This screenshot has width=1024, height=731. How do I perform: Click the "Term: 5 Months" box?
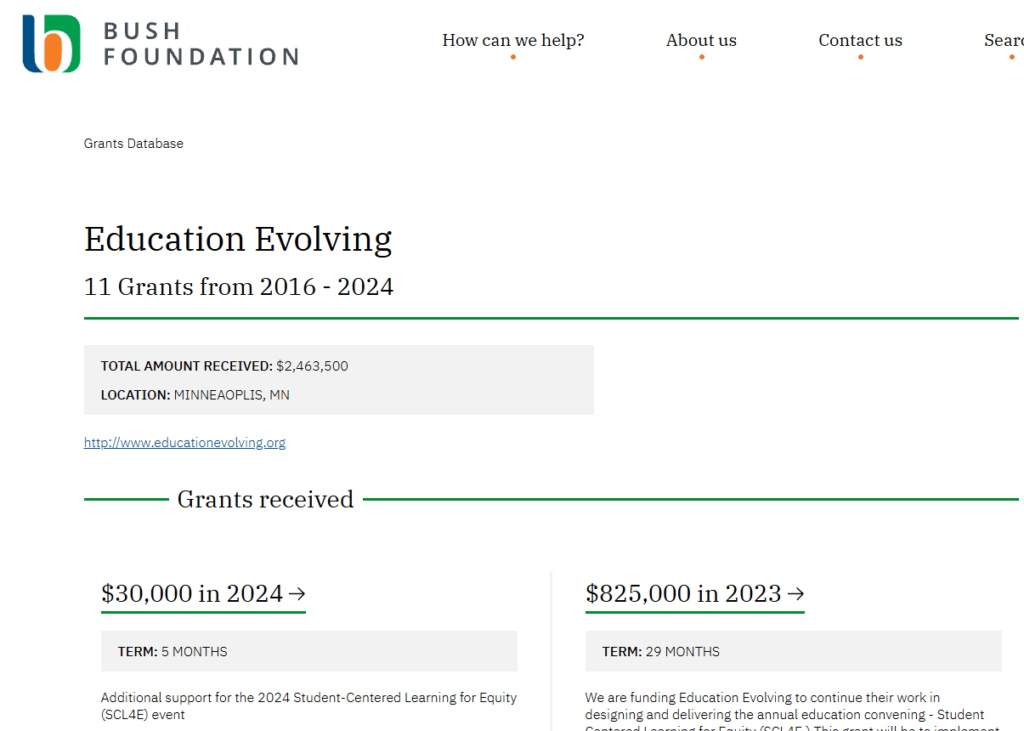309,651
